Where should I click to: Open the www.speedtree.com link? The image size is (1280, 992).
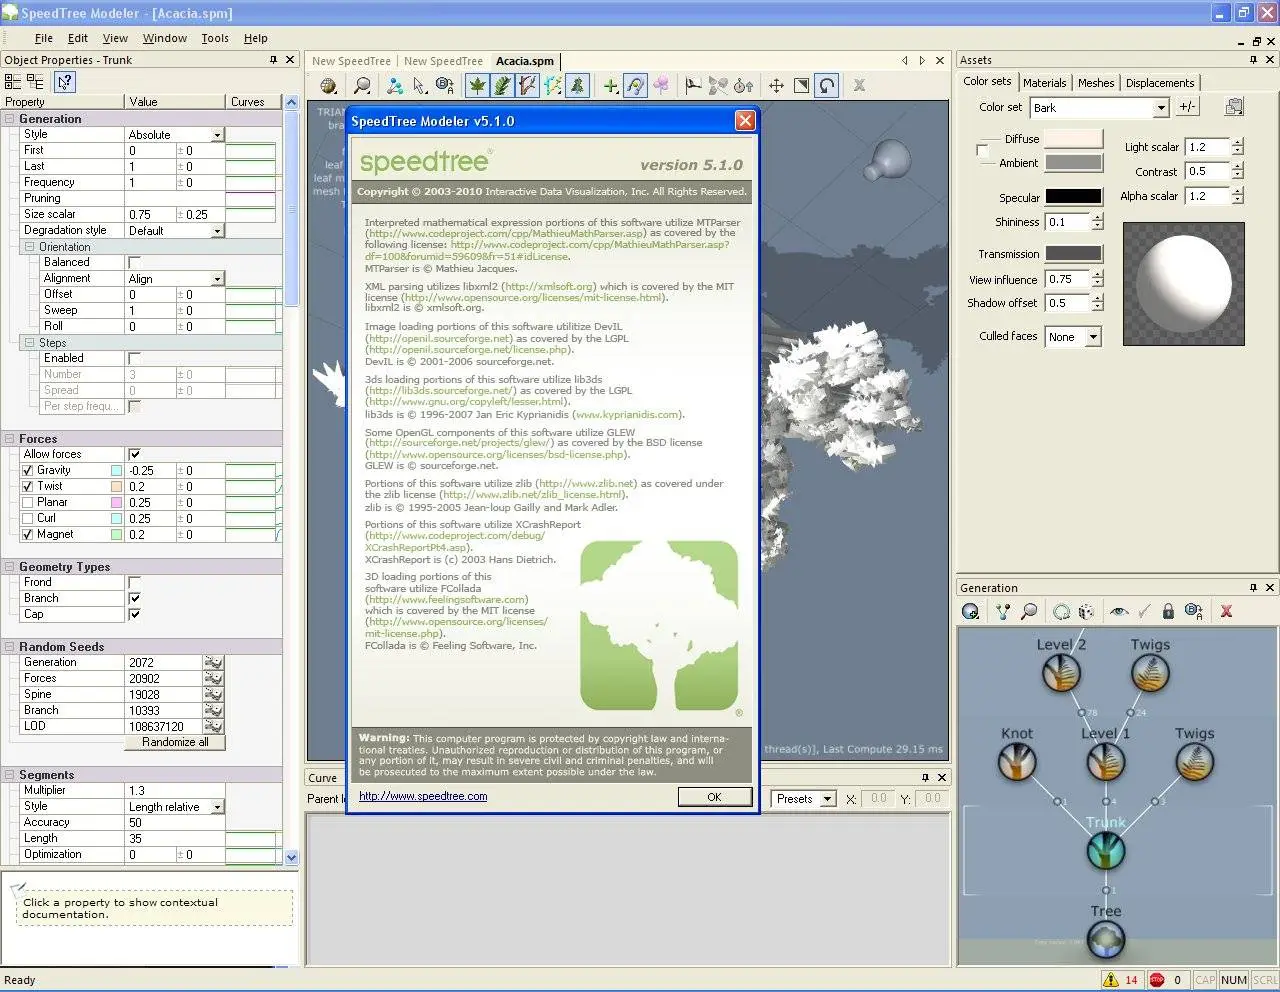tap(423, 796)
